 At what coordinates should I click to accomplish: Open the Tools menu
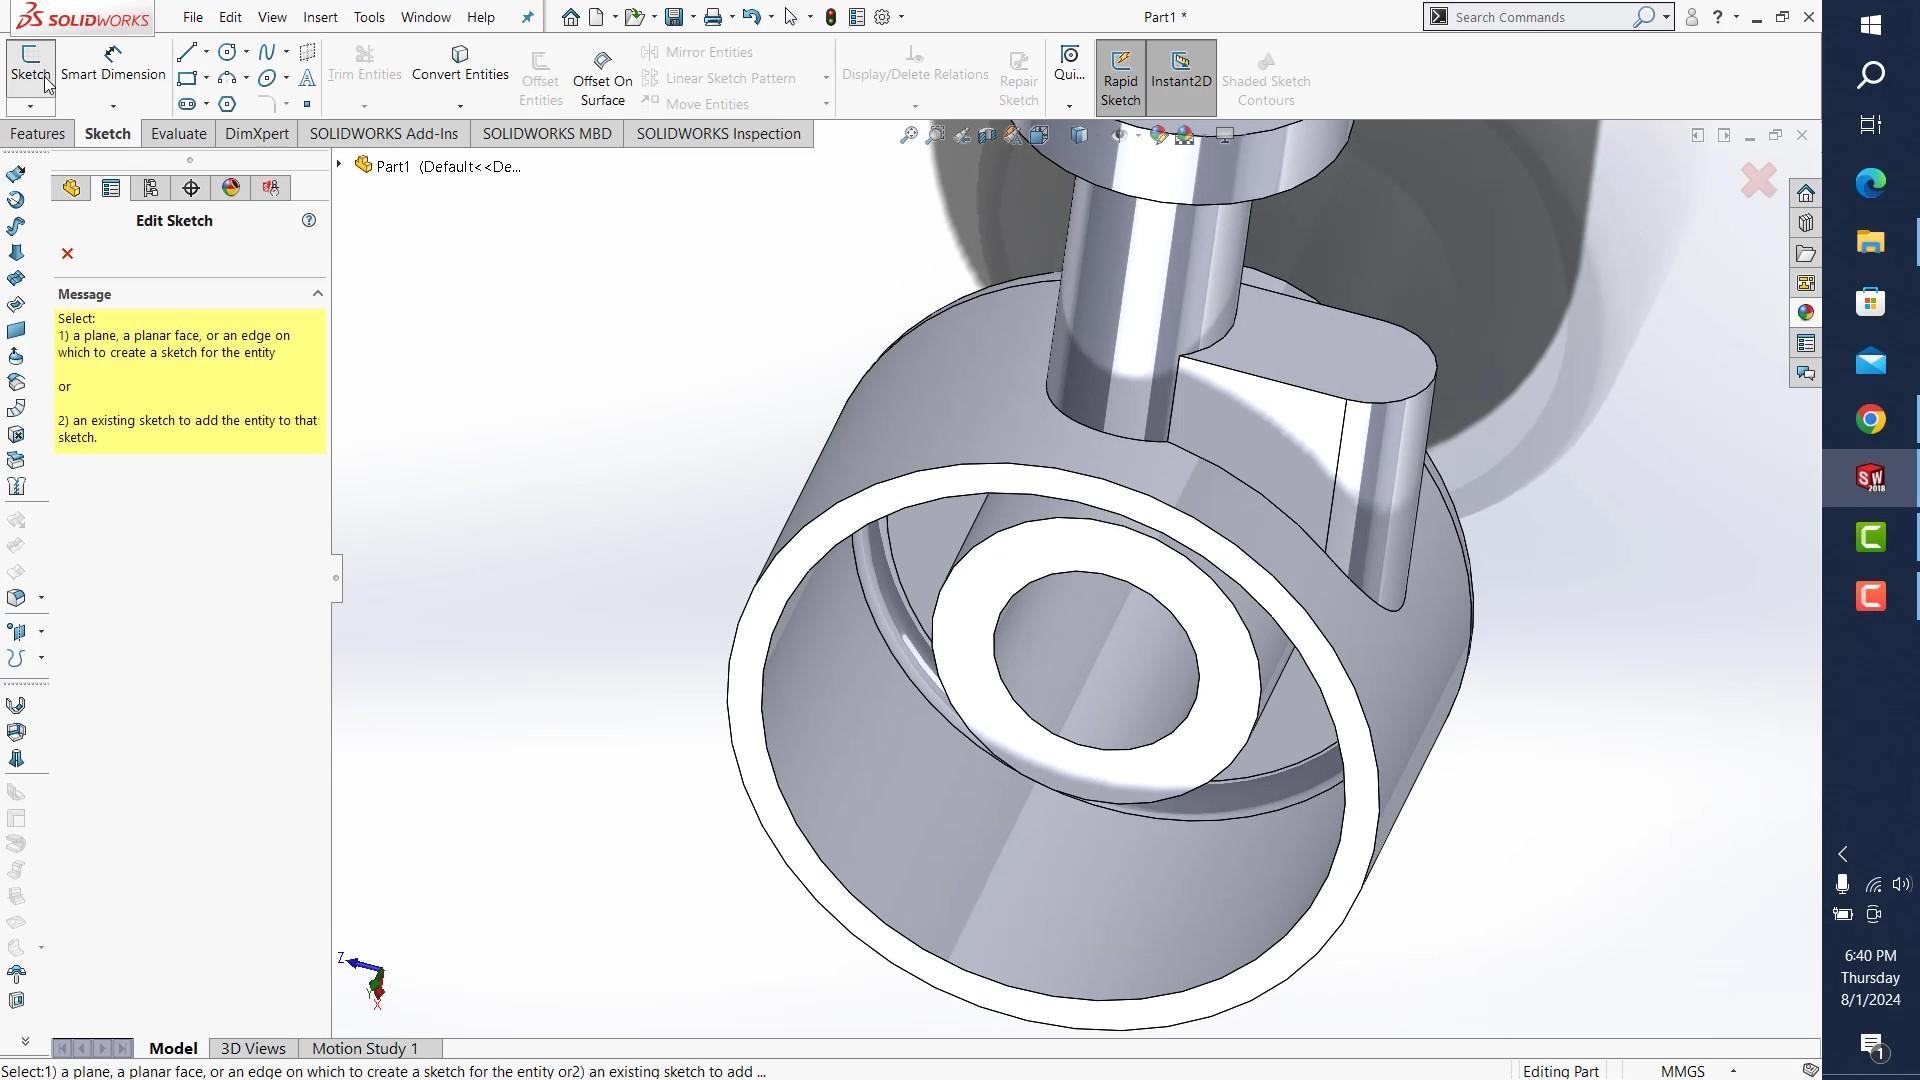click(369, 17)
